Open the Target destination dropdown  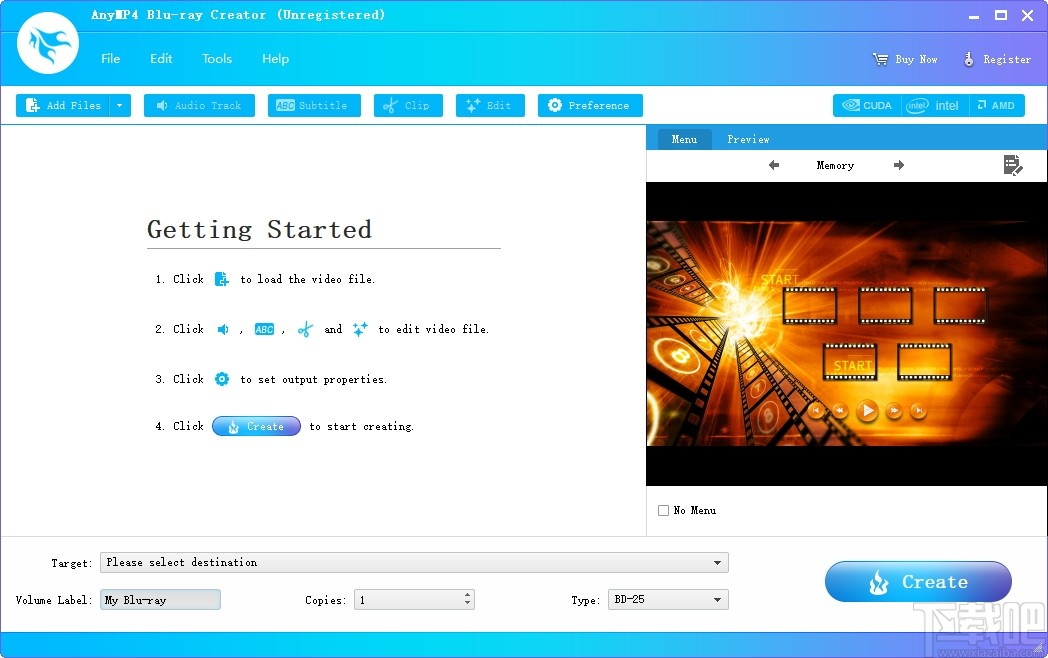717,562
